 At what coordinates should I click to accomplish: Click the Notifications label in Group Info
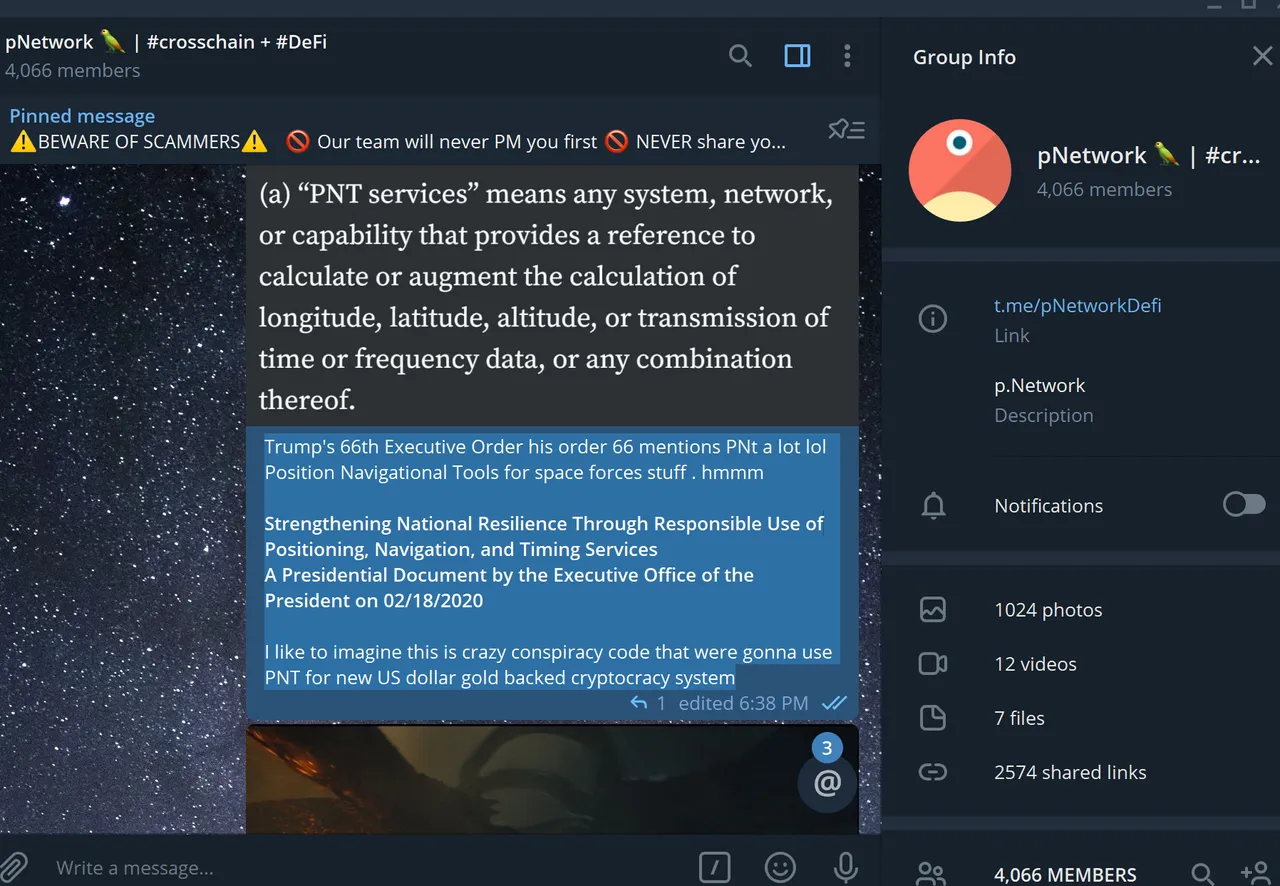(1048, 506)
